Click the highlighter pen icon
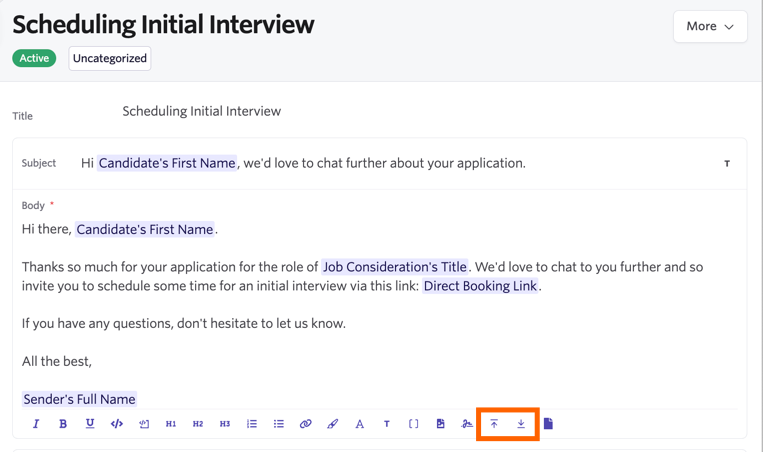 pyautogui.click(x=333, y=424)
